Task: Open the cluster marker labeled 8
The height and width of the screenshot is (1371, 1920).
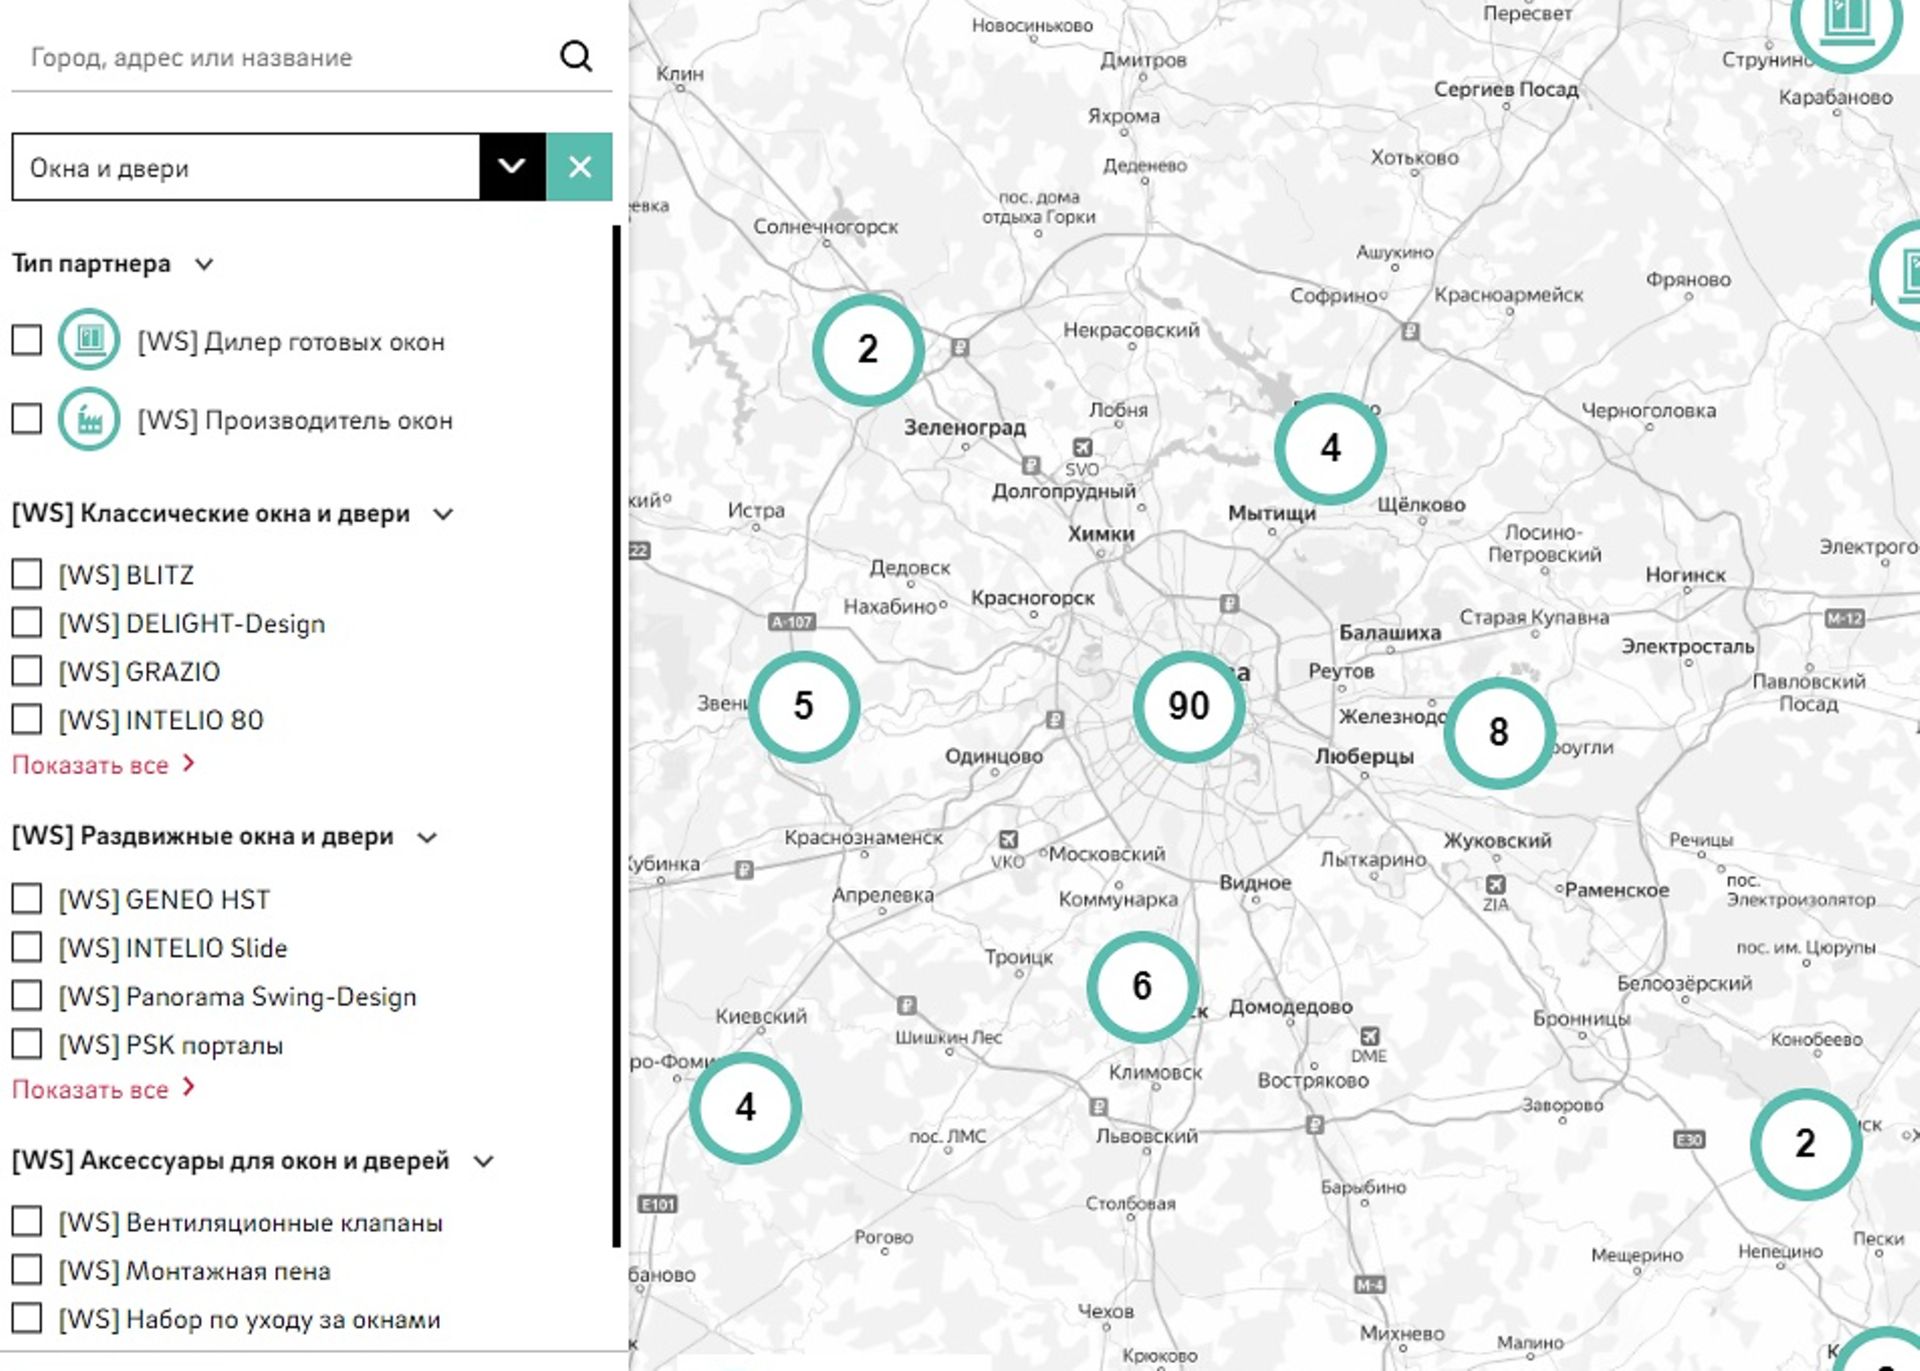Action: click(1498, 732)
